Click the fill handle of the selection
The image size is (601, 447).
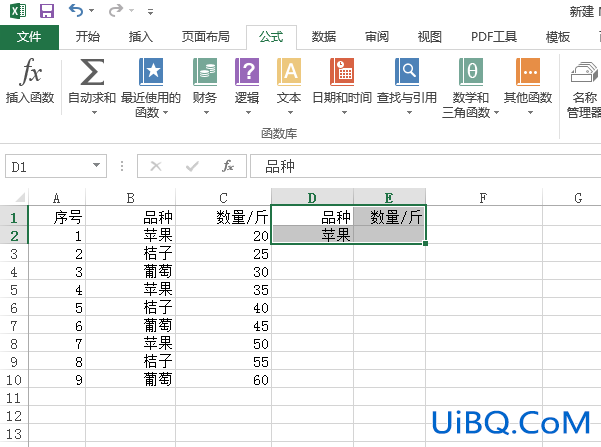pyautogui.click(x=425, y=243)
